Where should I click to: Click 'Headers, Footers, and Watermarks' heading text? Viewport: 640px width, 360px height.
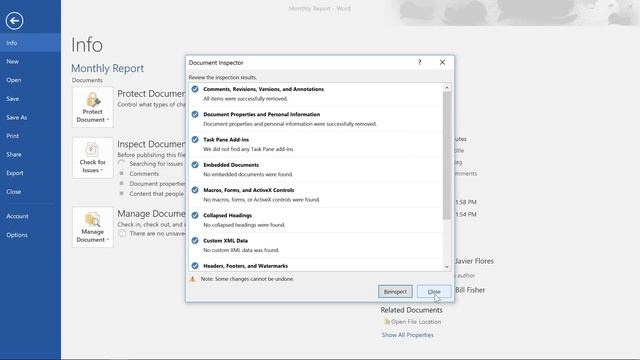(246, 266)
